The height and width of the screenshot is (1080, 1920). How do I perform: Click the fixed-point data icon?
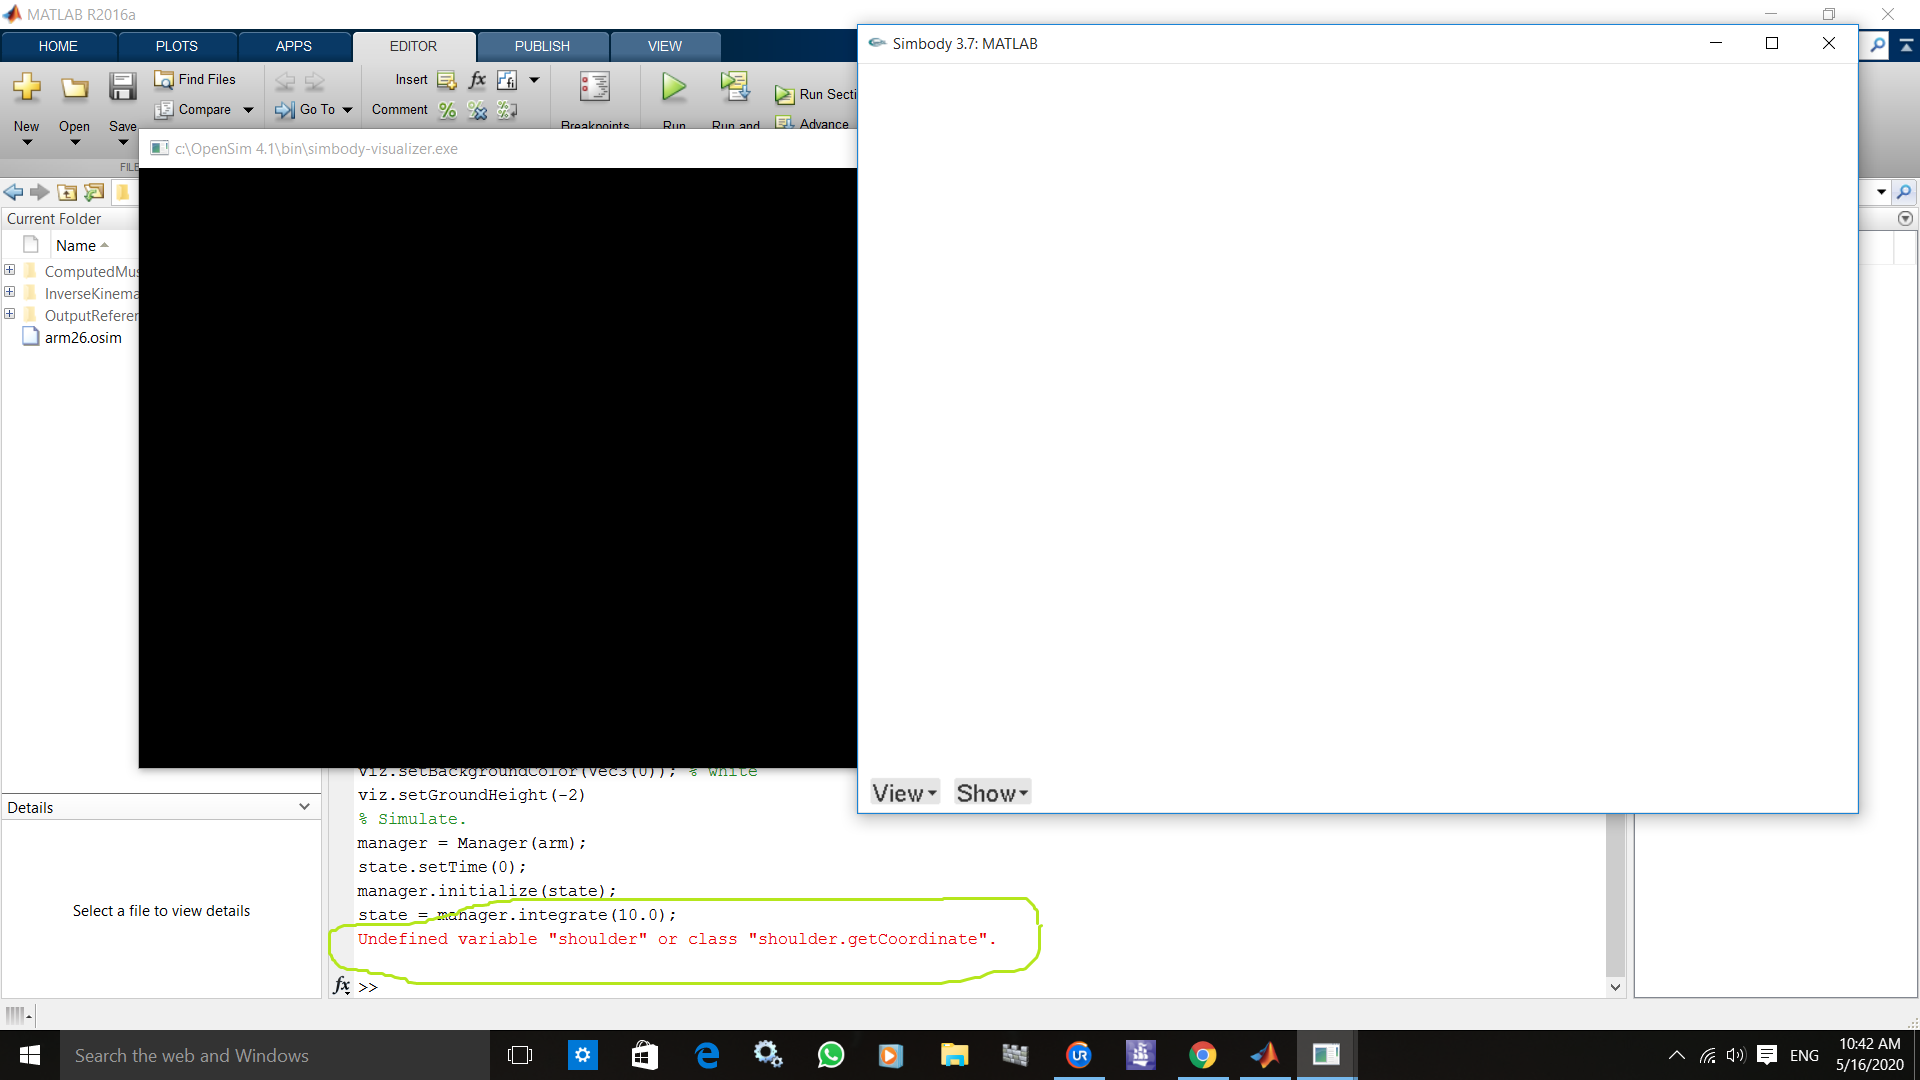507,80
